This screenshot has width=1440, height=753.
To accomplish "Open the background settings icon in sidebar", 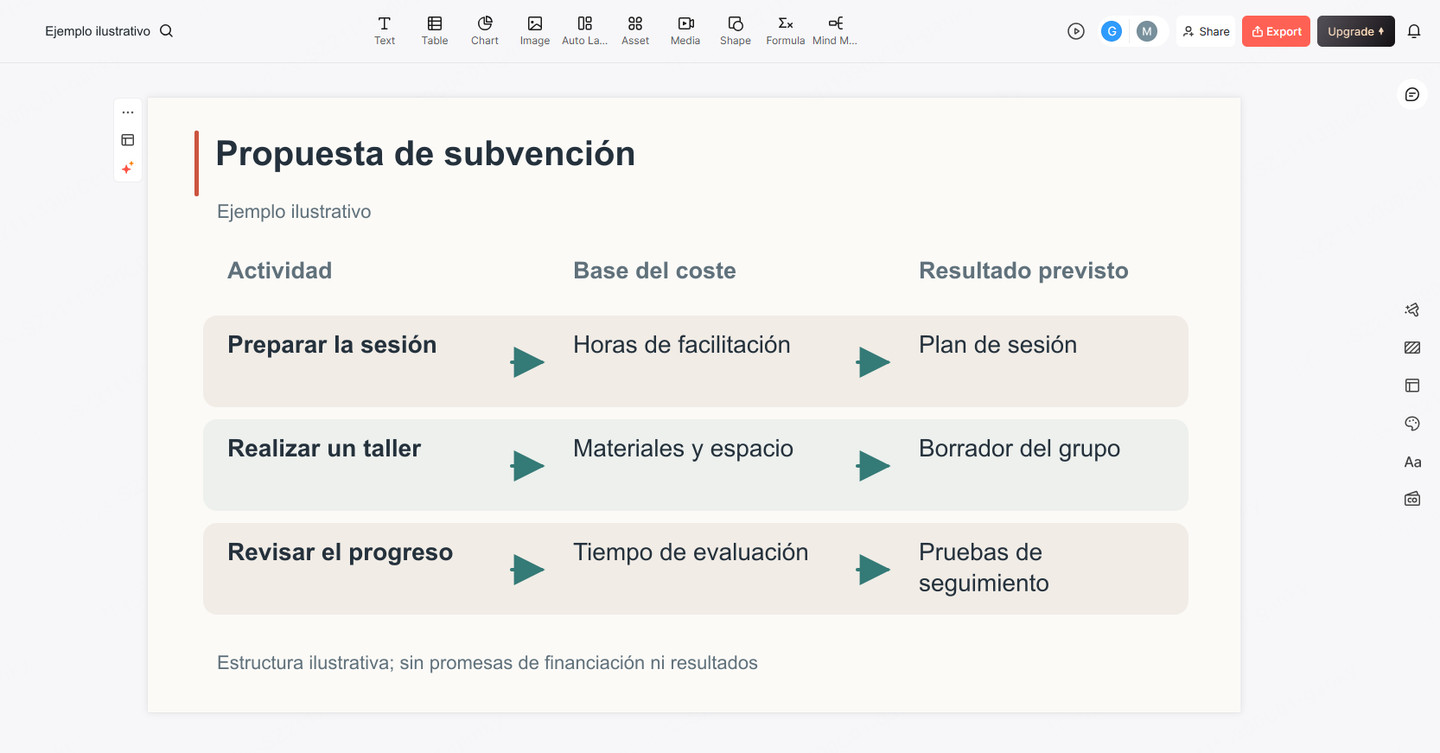I will [1412, 348].
